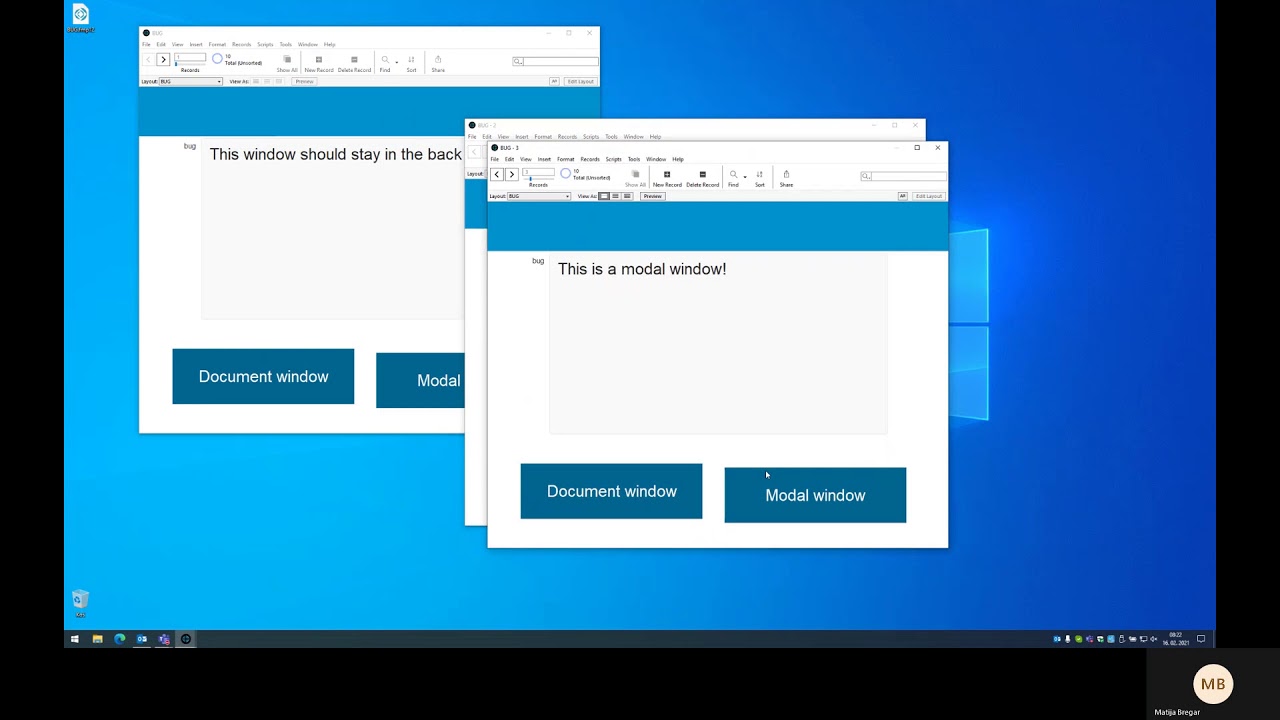Click Share icon in BUG - 3 window
The width and height of the screenshot is (1280, 720).
786,174
